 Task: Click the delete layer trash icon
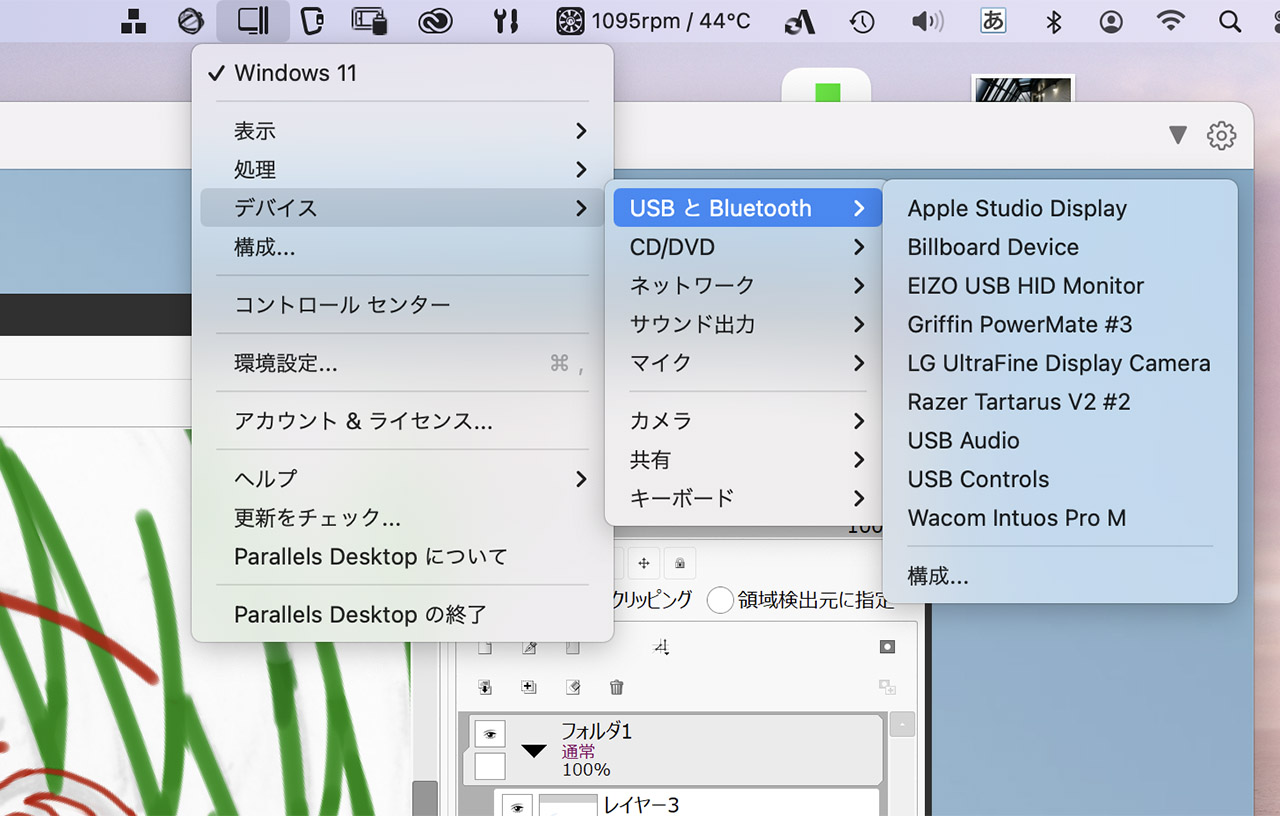(x=616, y=687)
